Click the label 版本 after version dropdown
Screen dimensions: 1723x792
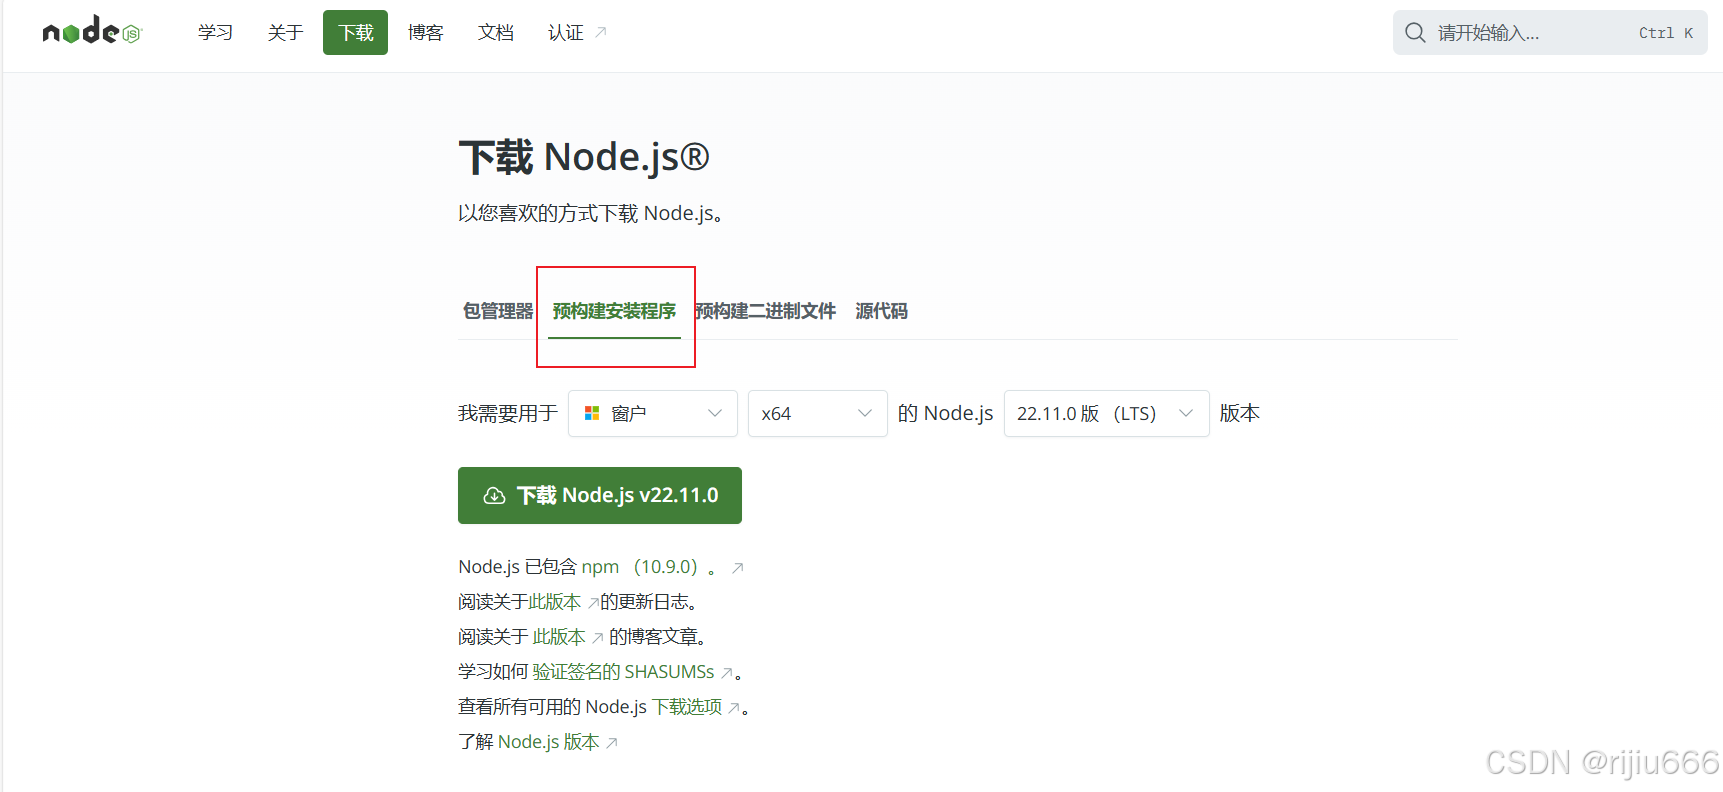[x=1240, y=413]
